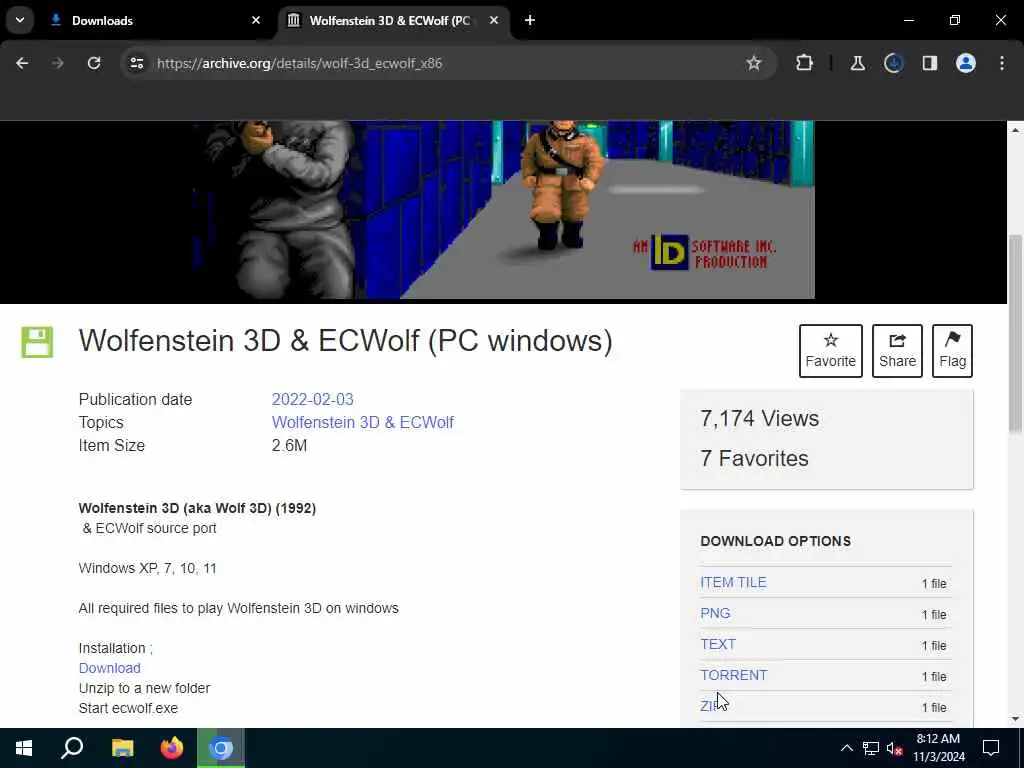Viewport: 1024px width, 768px height.
Task: Go forward to the next page
Action: pos(57,63)
